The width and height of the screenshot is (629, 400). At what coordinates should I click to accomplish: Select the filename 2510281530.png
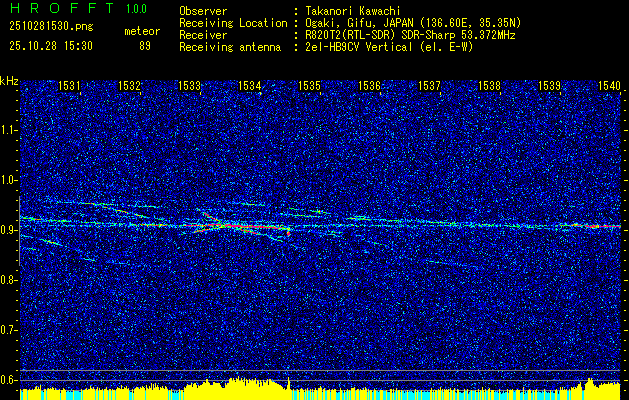[x=51, y=27]
